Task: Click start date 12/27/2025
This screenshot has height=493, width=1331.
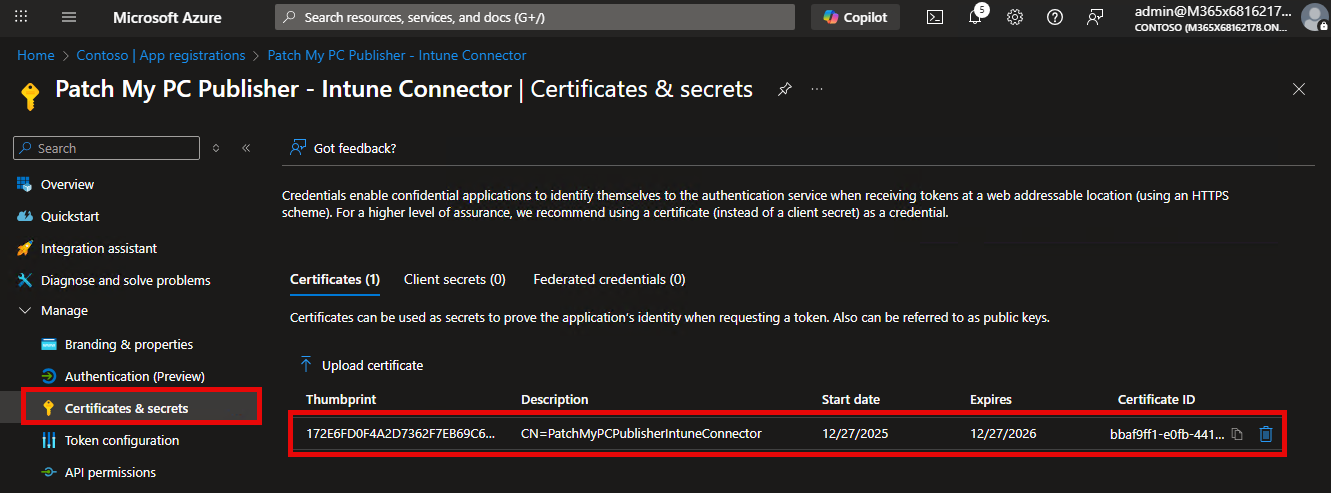Action: click(x=855, y=434)
